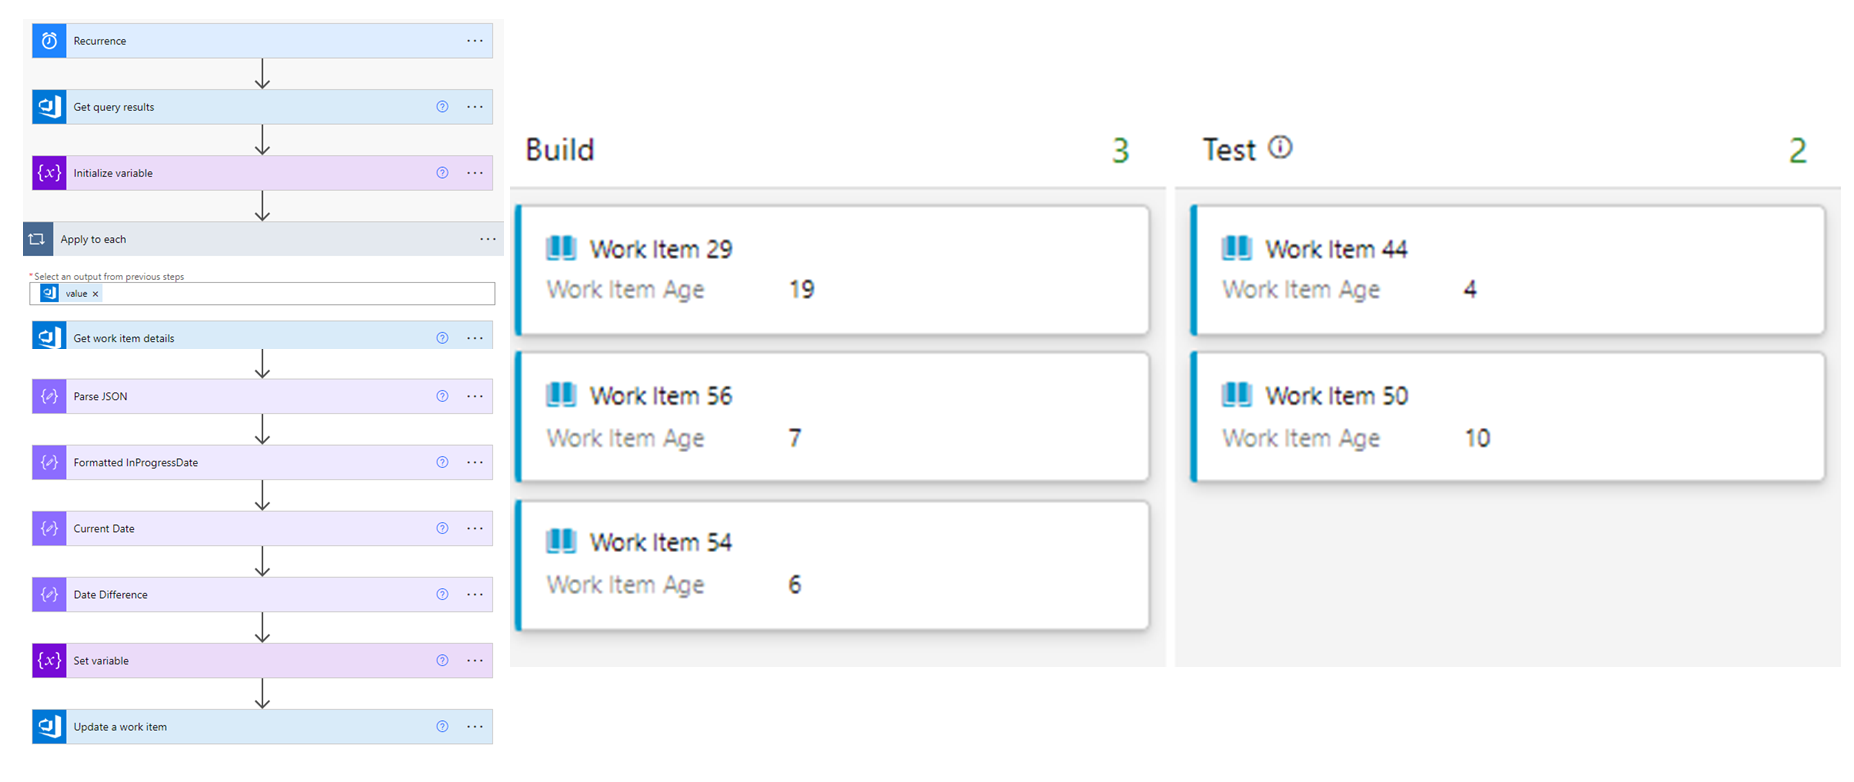Viewport: 1854px width, 782px height.
Task: Click the Apply to each loop icon
Action: coord(37,239)
